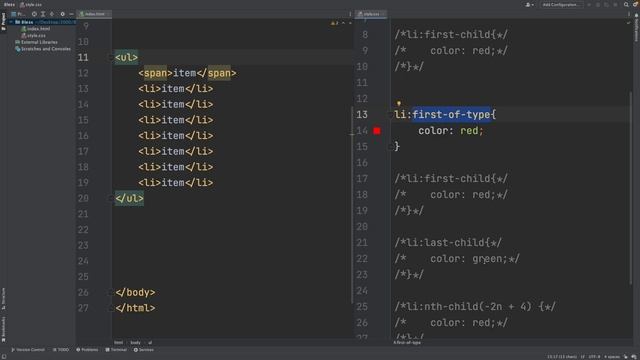Open the right editor tab options menu
The width and height of the screenshot is (640, 360).
(629, 14)
